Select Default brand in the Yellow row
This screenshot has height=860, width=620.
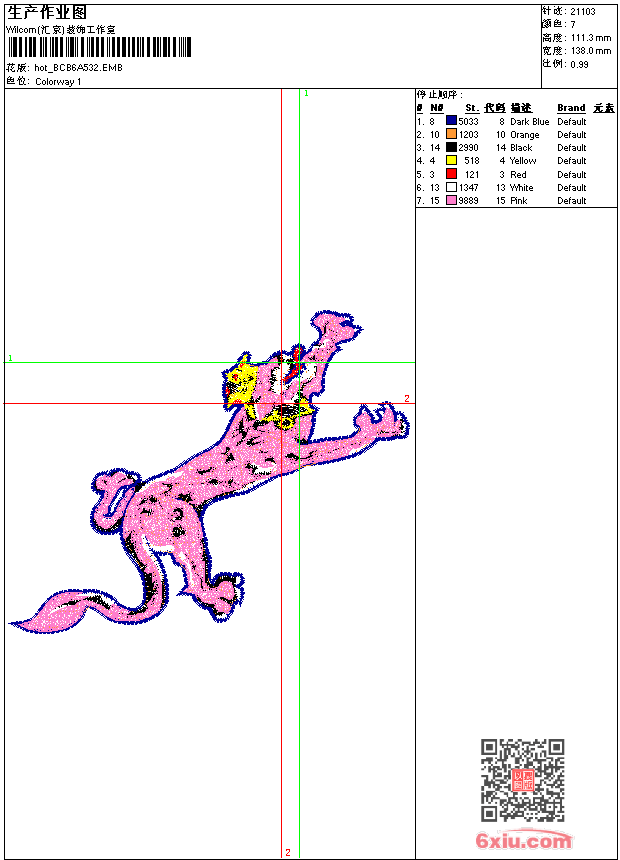coord(572,161)
